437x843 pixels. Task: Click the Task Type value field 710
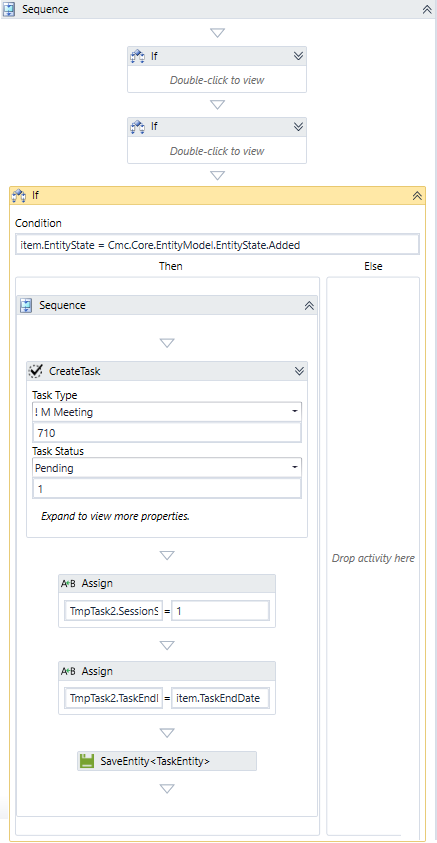coord(167,433)
